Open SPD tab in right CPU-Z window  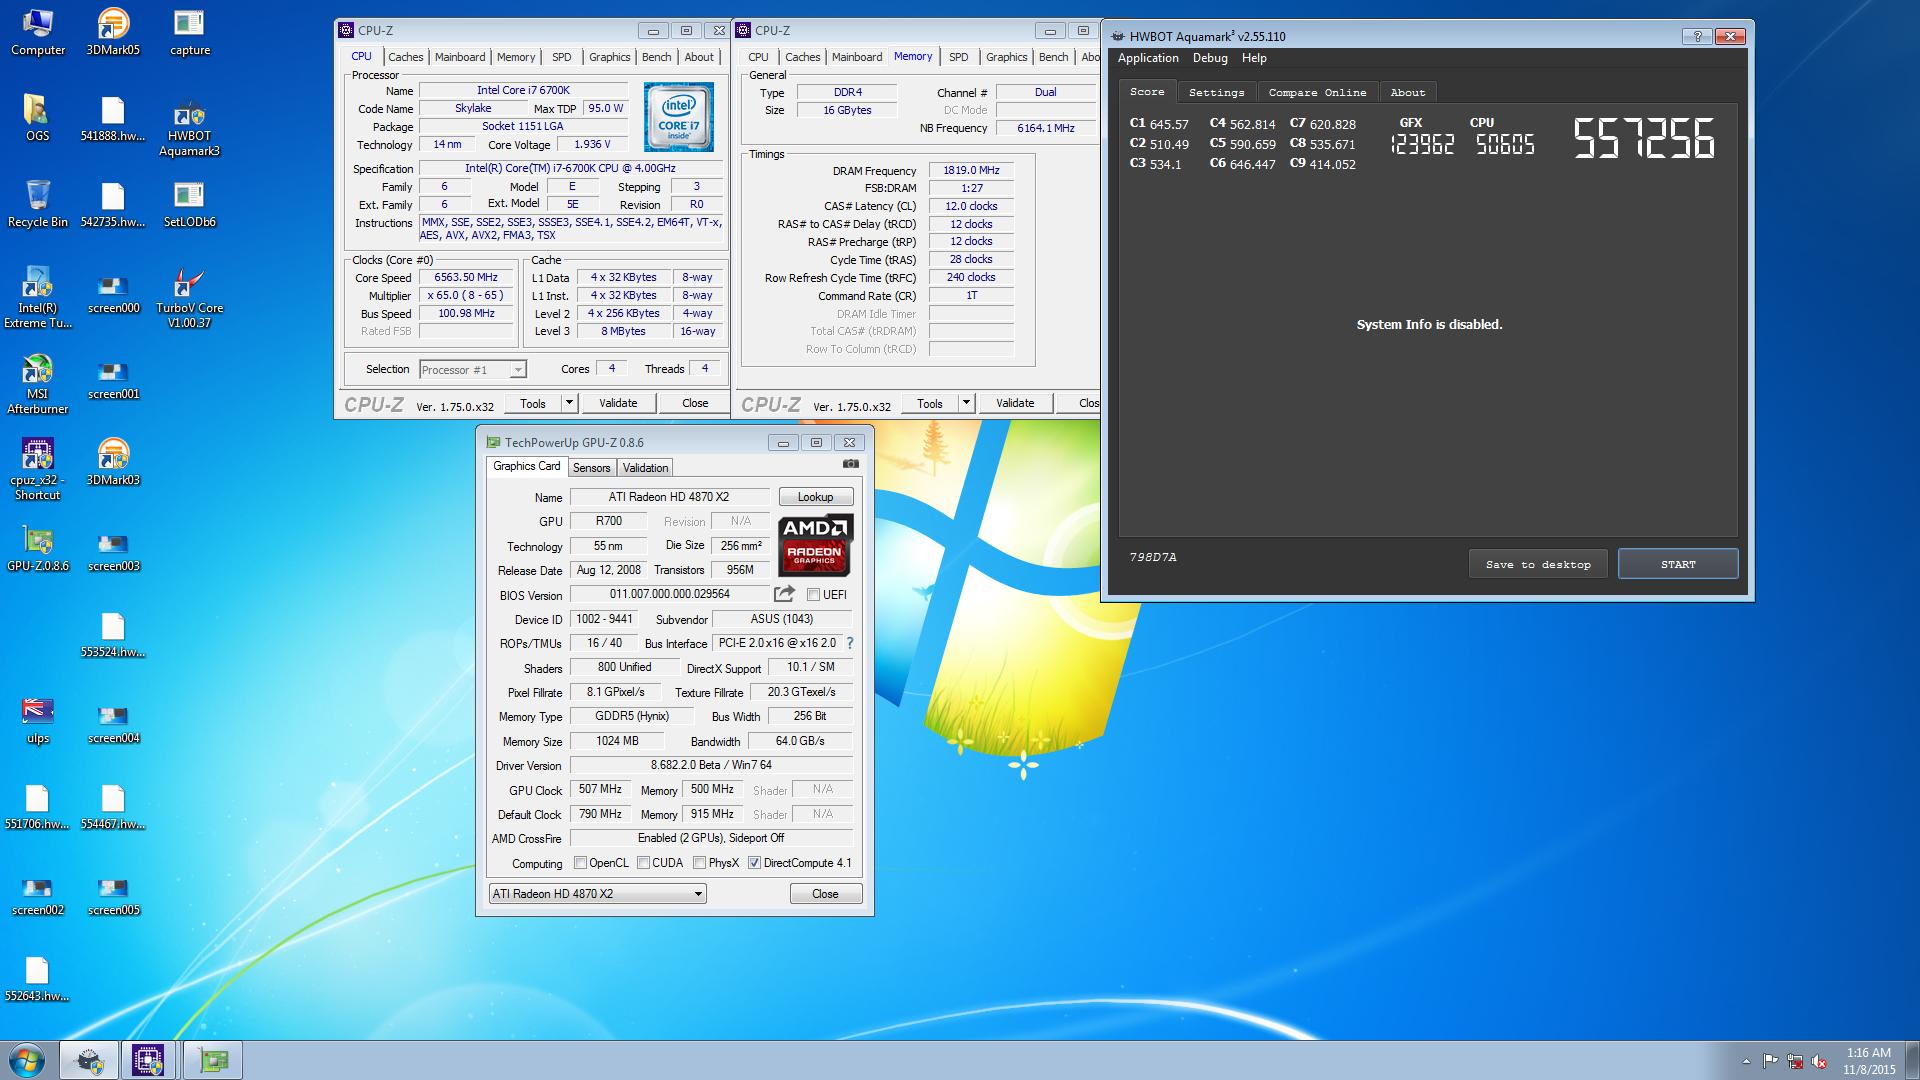(x=958, y=57)
